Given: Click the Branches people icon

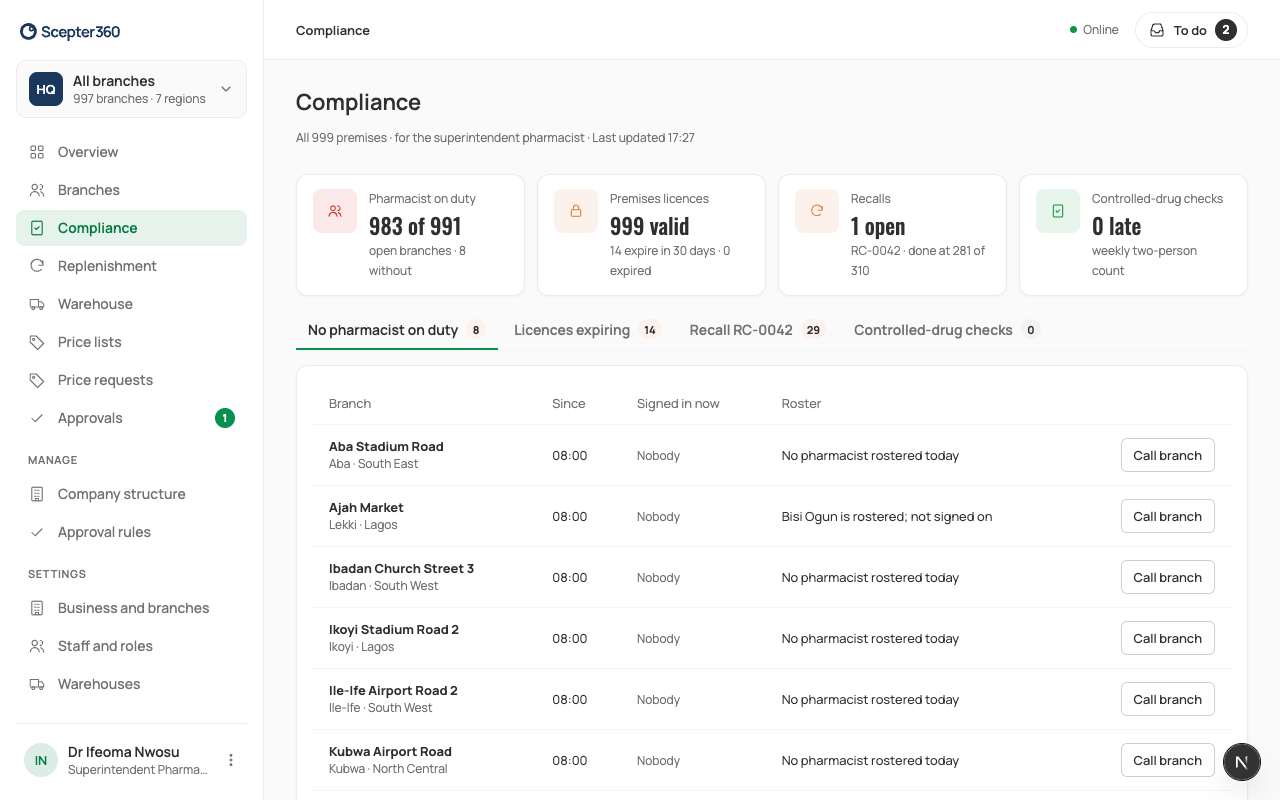Looking at the screenshot, I should (37, 190).
